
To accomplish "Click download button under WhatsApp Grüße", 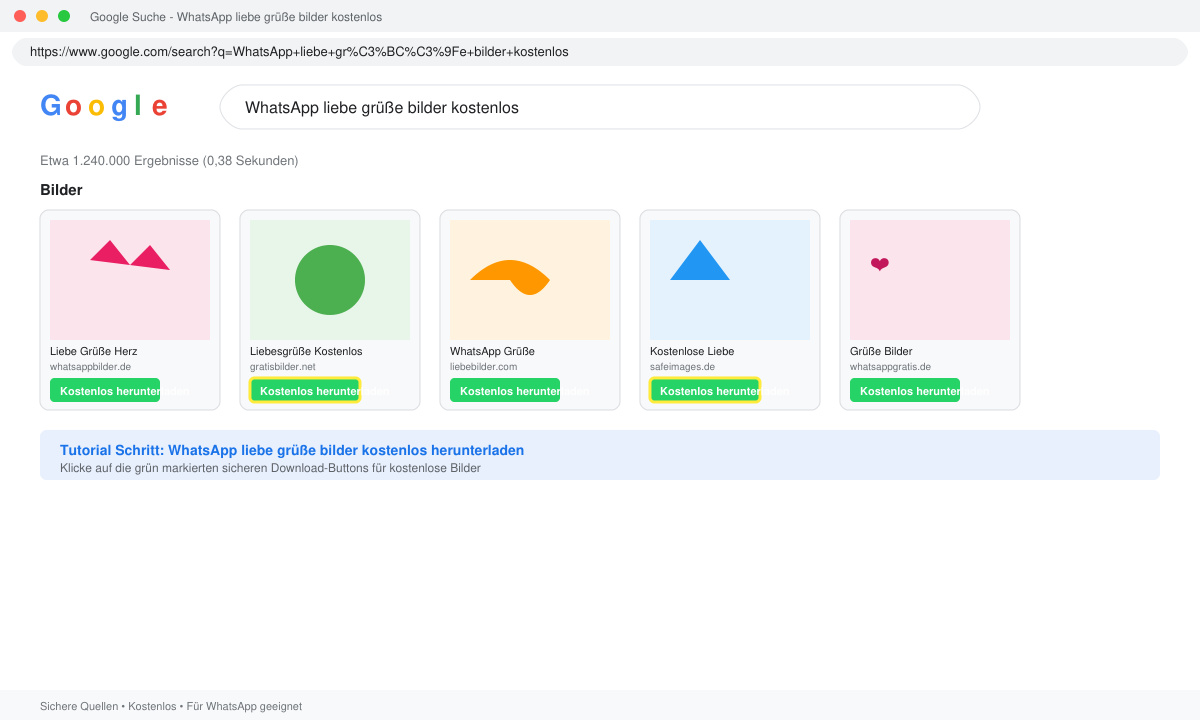I will pyautogui.click(x=505, y=390).
